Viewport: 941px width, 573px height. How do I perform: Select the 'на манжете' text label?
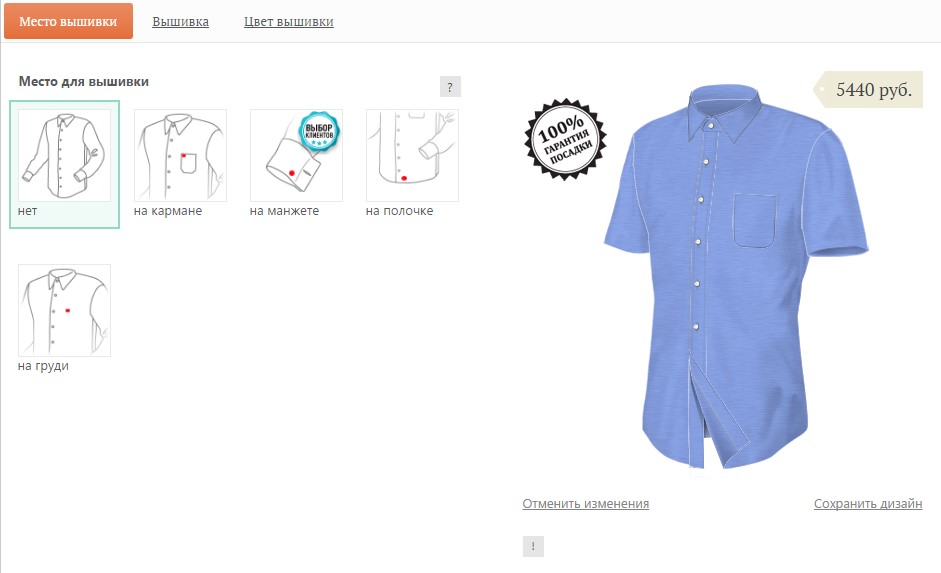(x=284, y=211)
